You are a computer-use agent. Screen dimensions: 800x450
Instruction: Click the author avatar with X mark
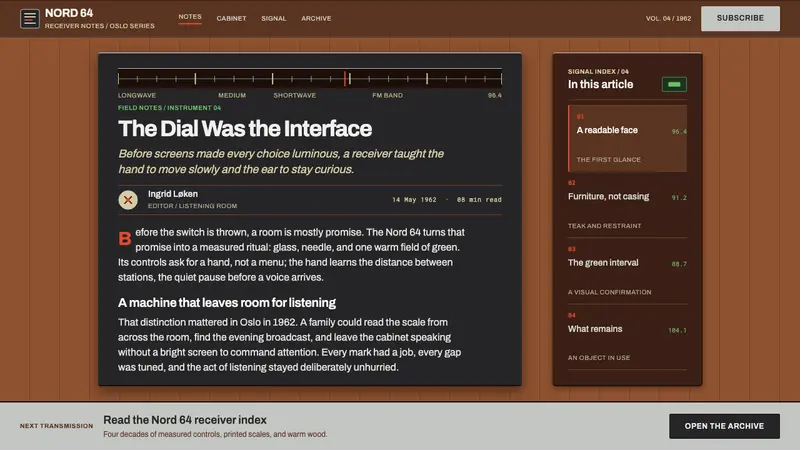click(128, 200)
